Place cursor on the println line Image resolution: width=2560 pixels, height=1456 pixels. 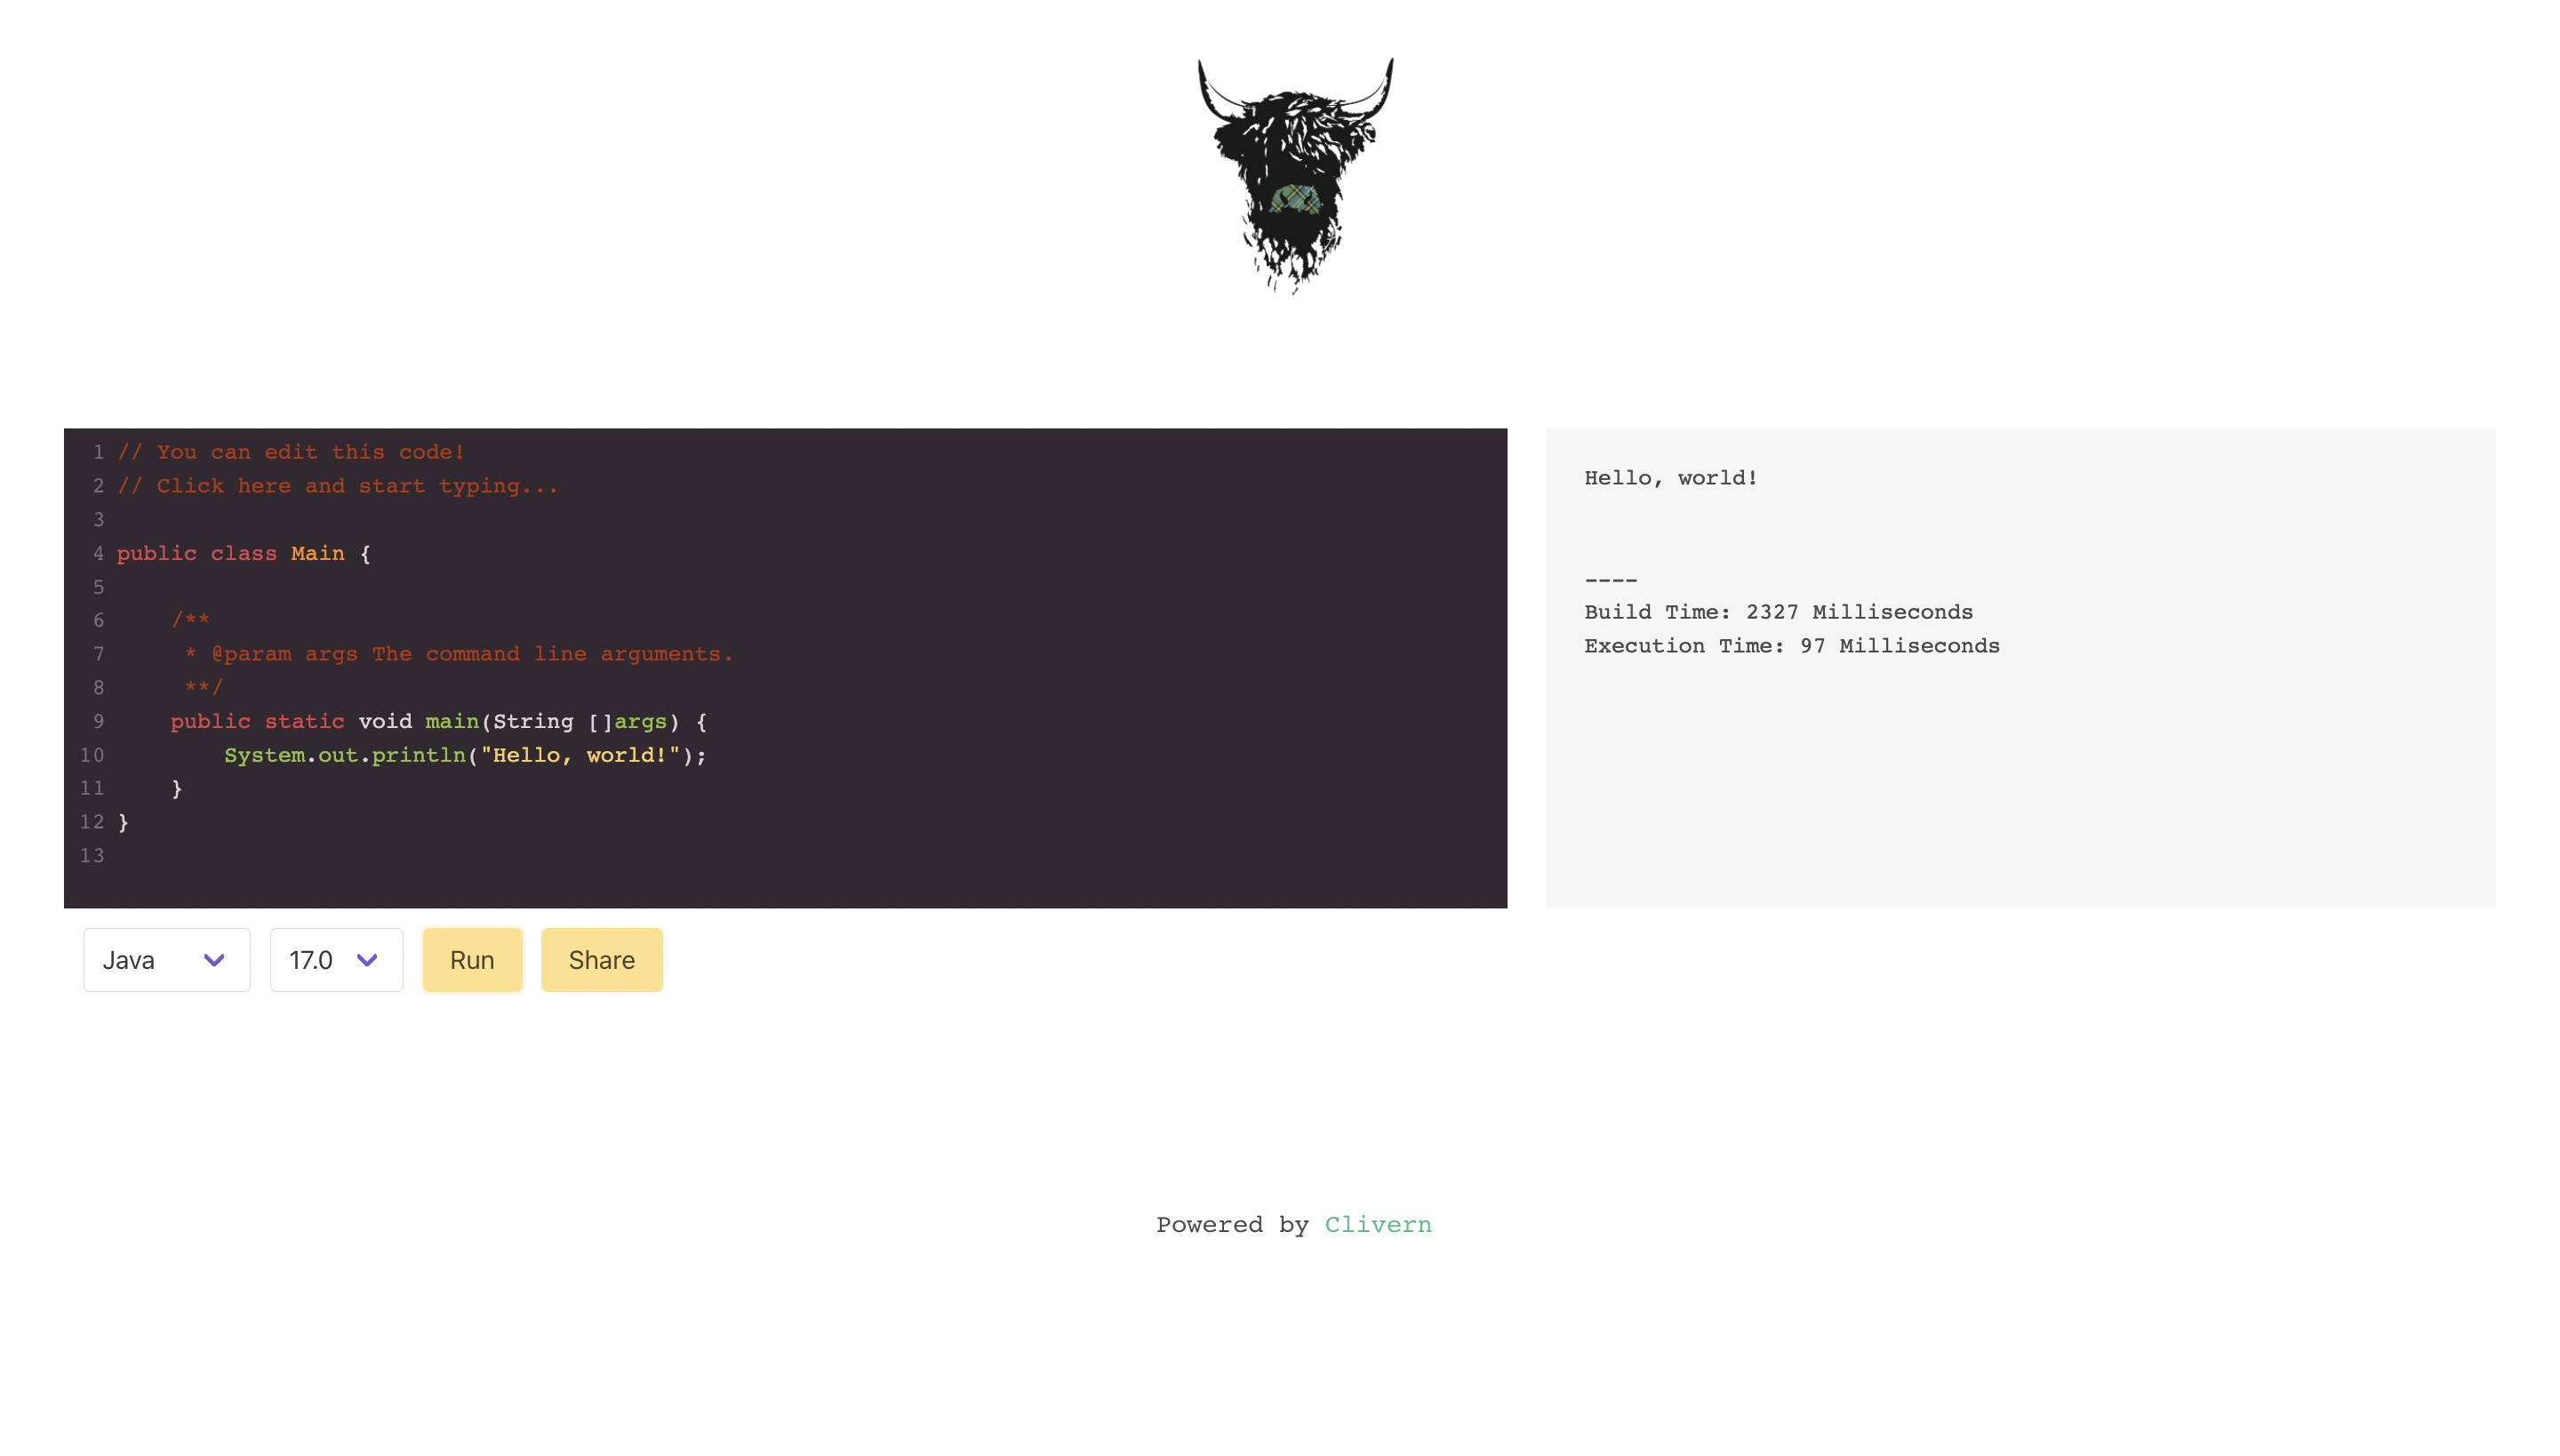(465, 755)
